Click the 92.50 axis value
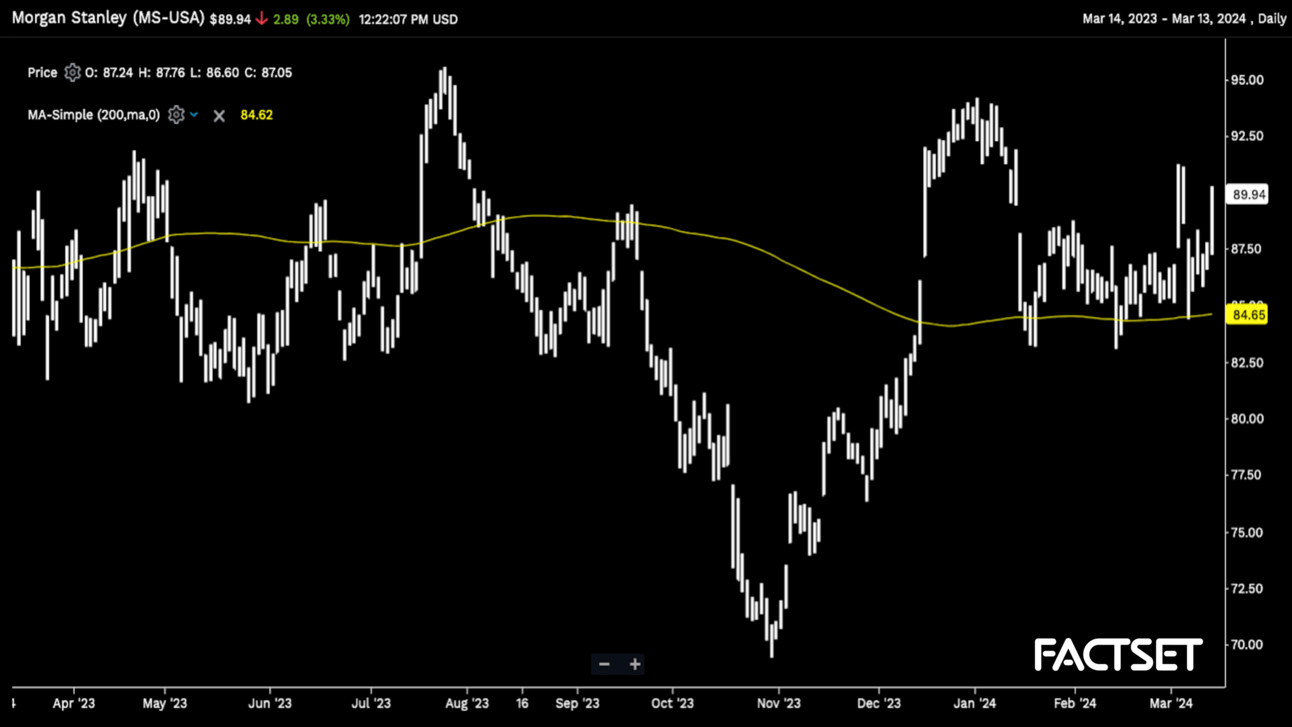Screen dimensions: 1292x727 [1248, 136]
